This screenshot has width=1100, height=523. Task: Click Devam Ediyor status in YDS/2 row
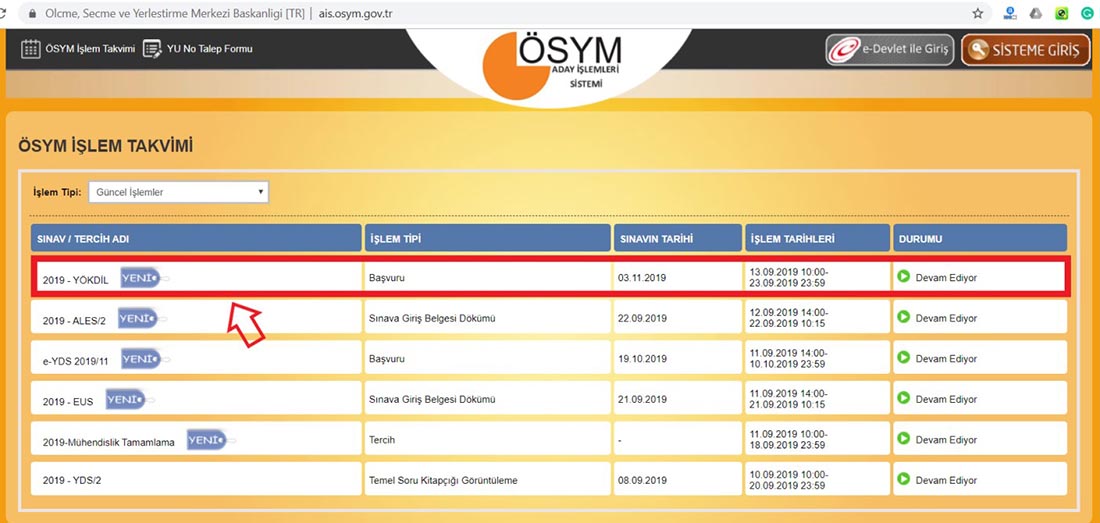click(x=946, y=481)
